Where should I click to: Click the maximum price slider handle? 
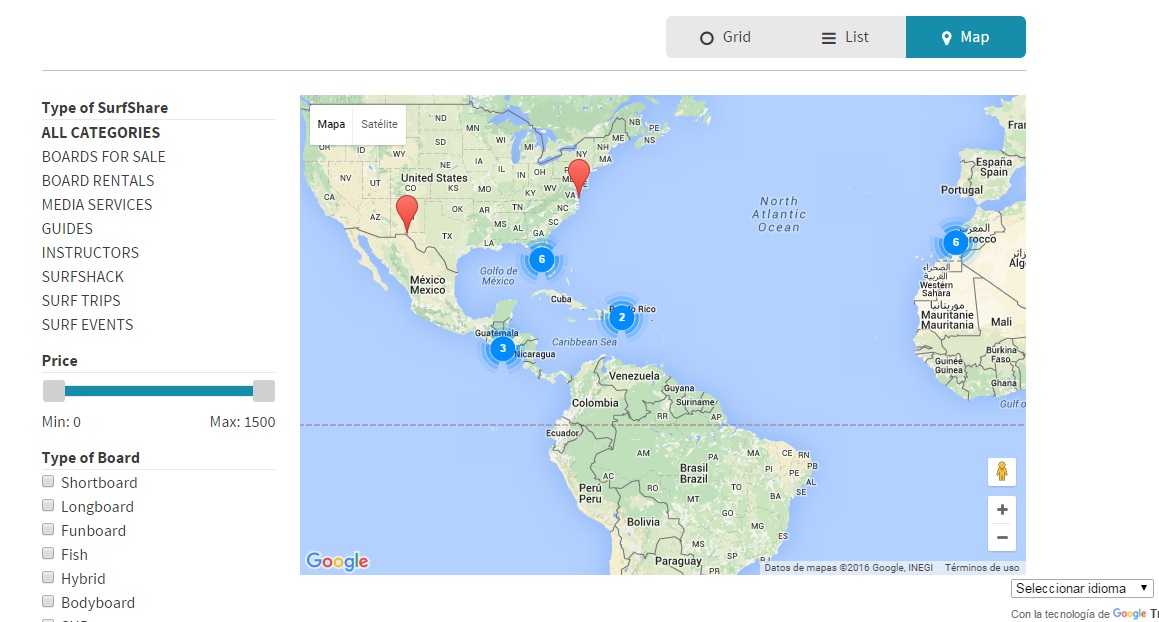(x=264, y=391)
